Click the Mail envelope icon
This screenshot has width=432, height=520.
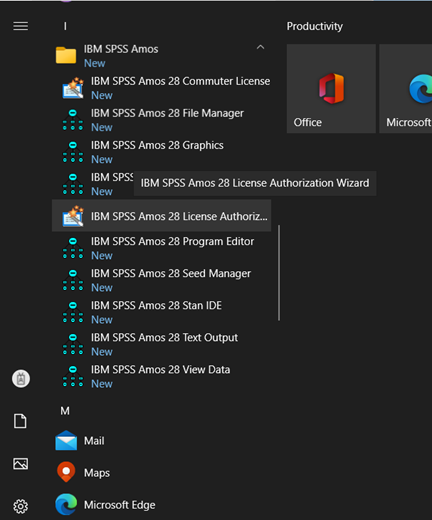click(x=66, y=441)
